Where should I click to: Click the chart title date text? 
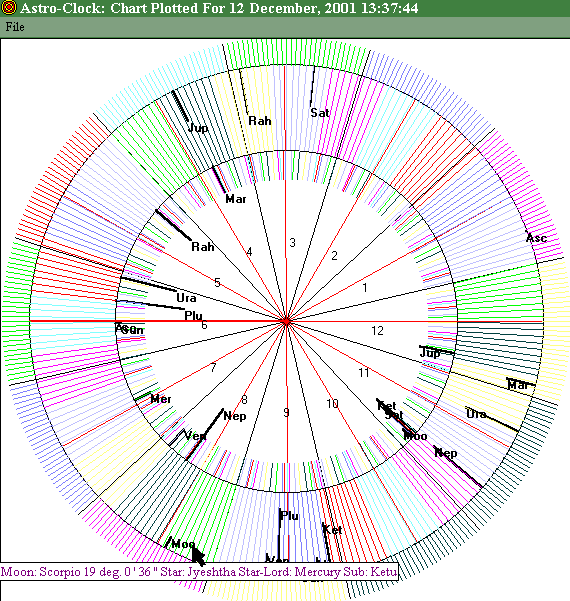pos(324,8)
